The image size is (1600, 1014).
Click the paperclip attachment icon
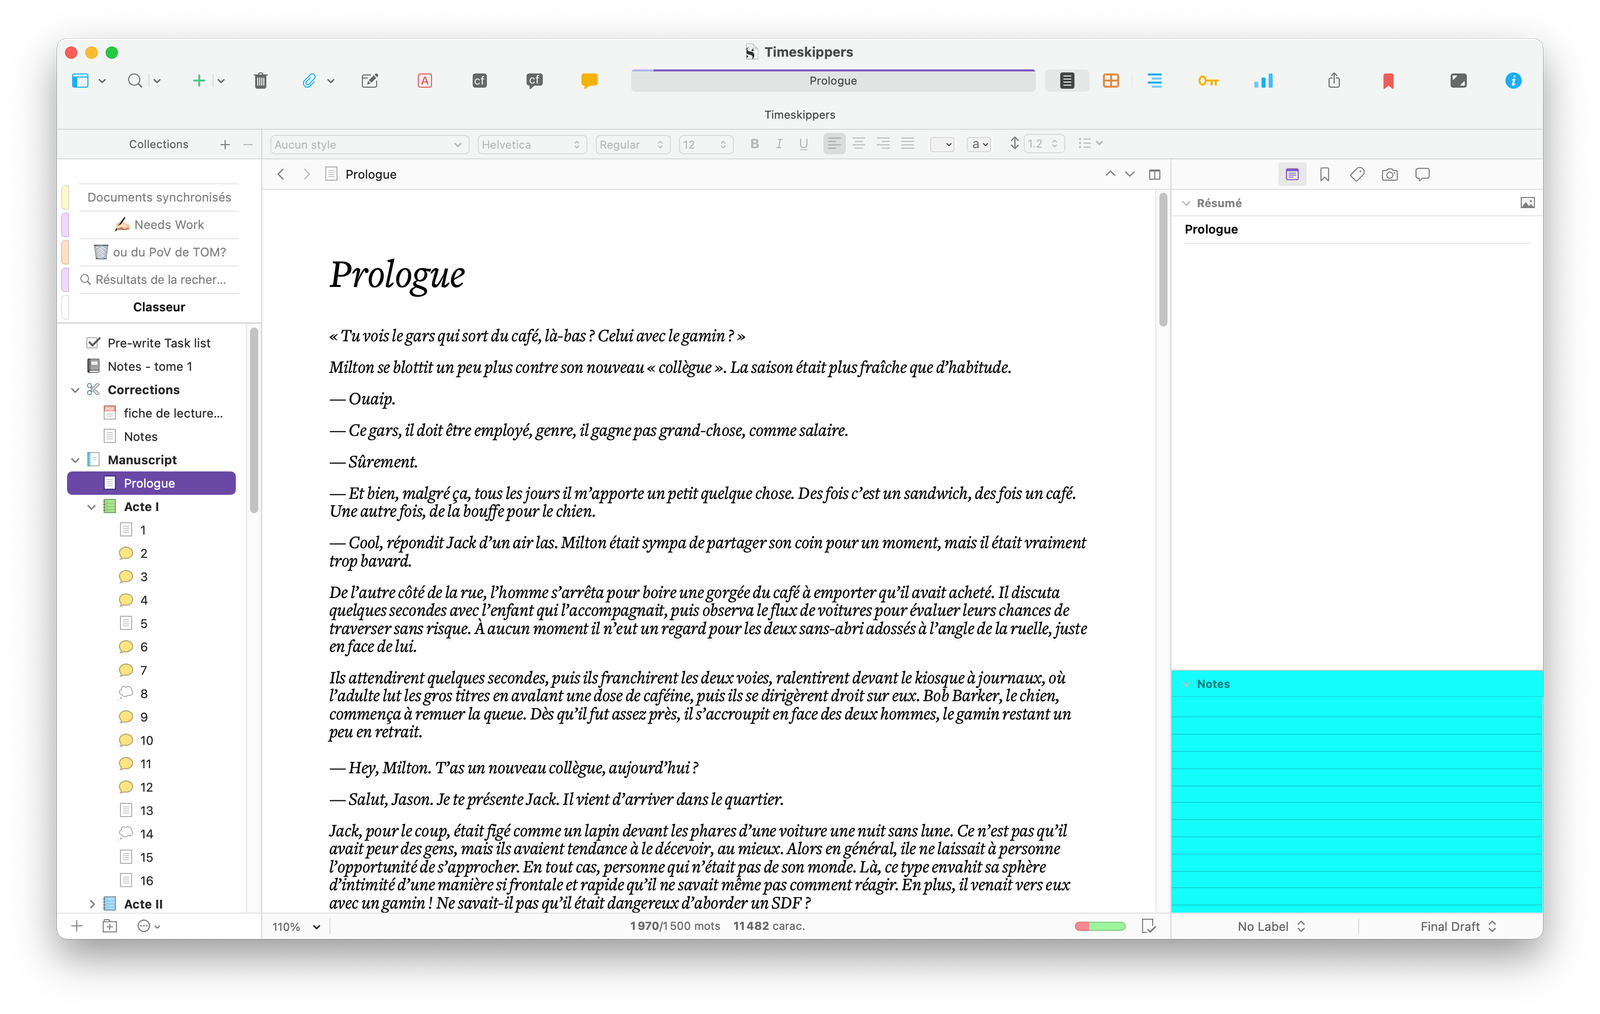(309, 81)
